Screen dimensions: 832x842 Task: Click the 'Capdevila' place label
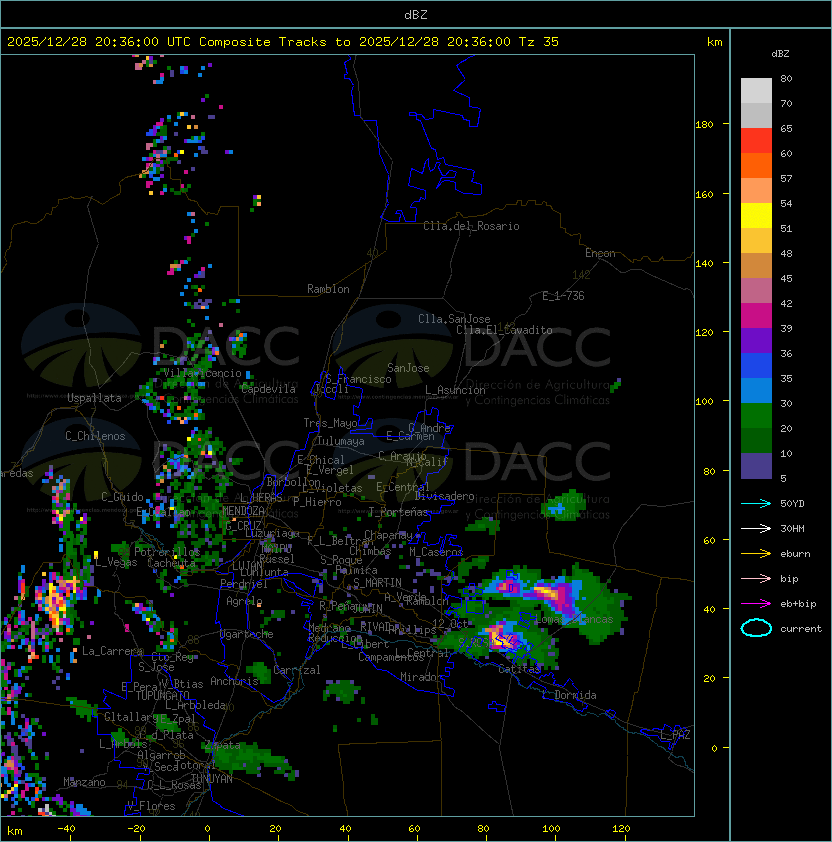[x=268, y=389]
